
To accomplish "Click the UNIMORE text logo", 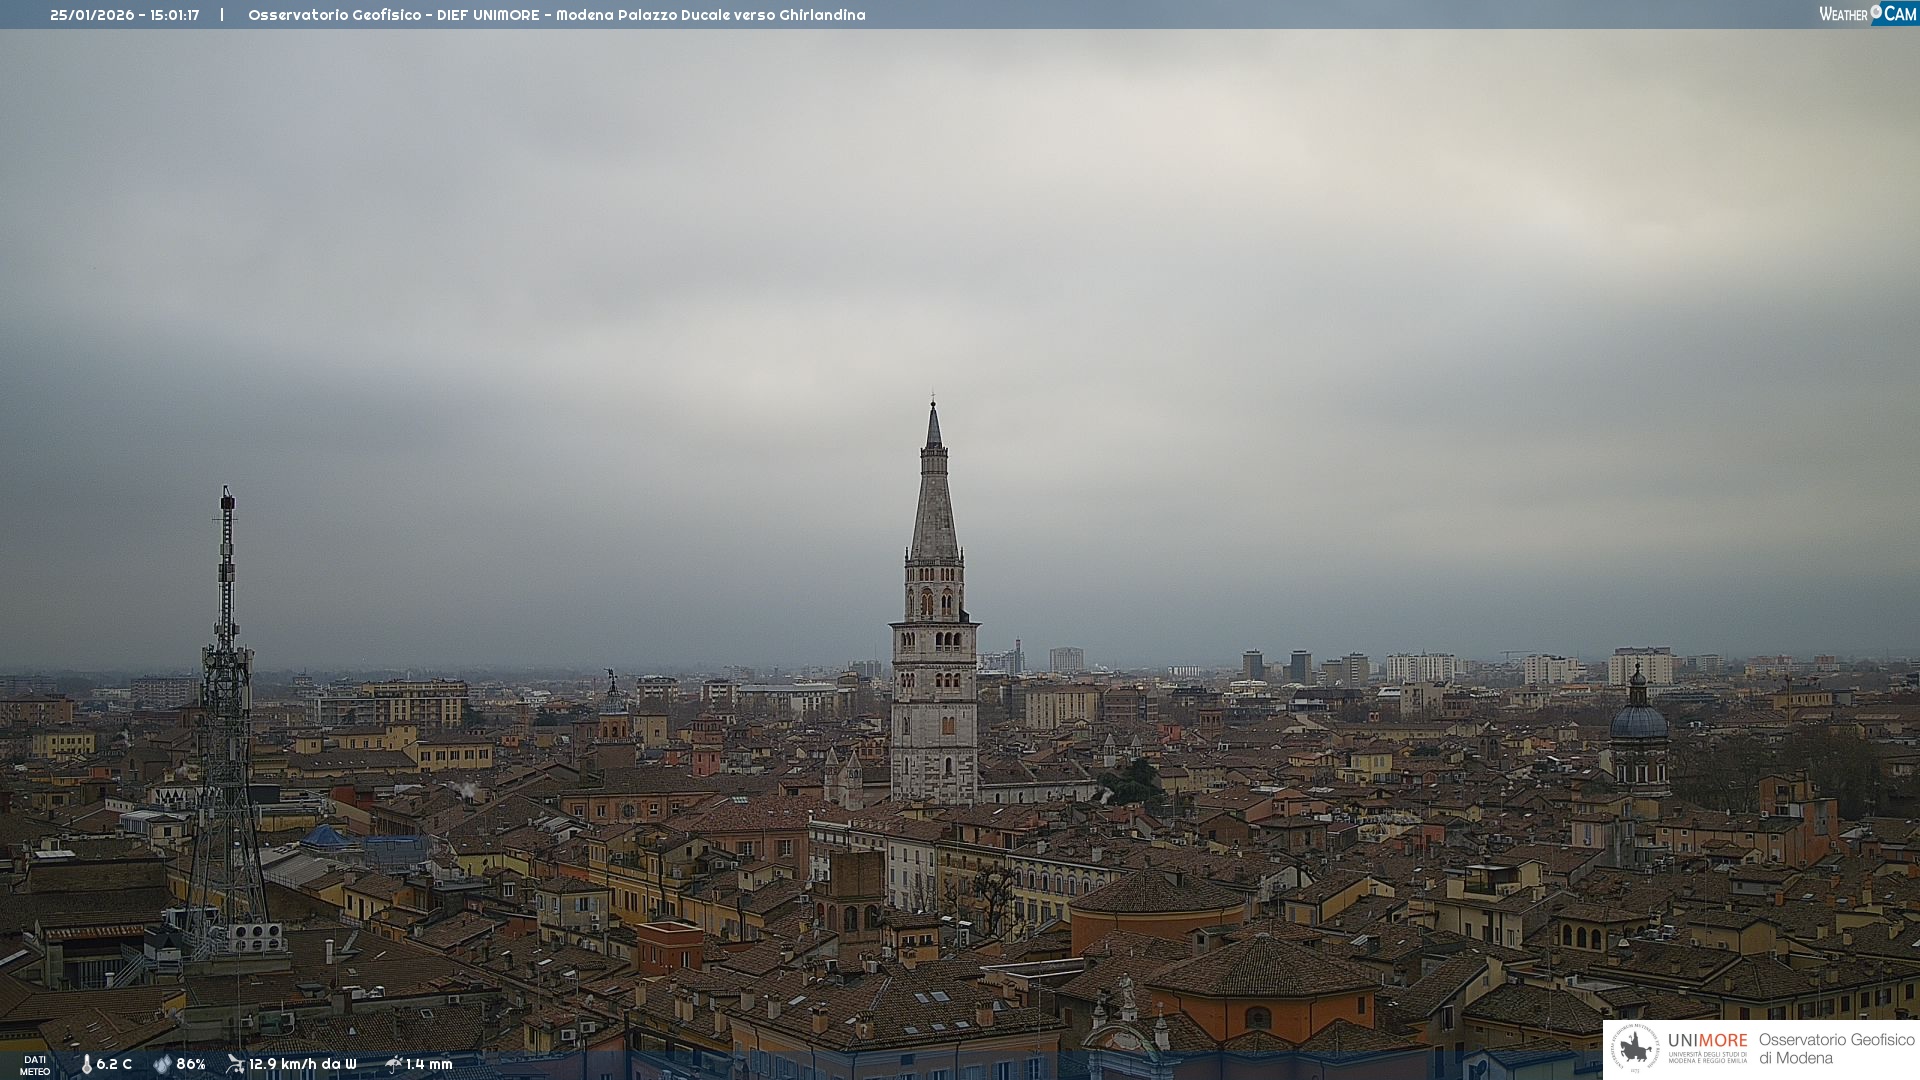I will [x=1707, y=1041].
